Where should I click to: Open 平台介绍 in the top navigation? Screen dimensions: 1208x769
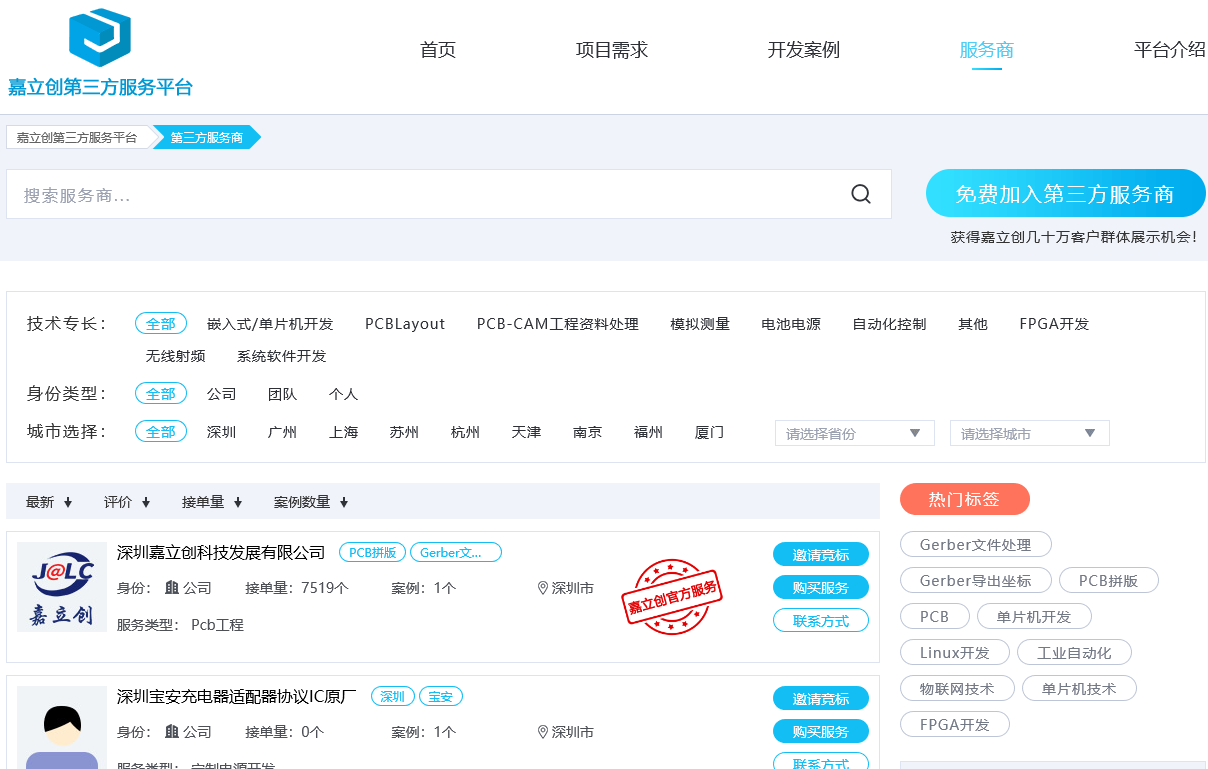pyautogui.click(x=1170, y=50)
